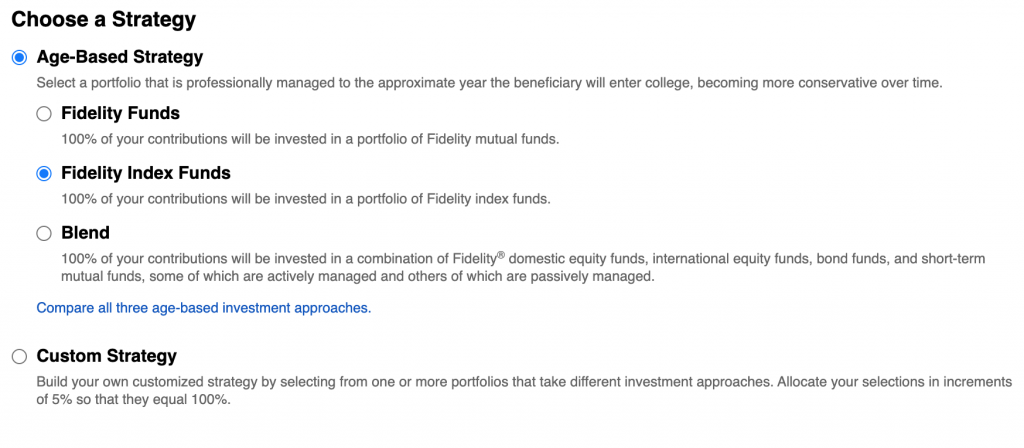The width and height of the screenshot is (1024, 448).
Task: Choose the Fidelity Funds radio option
Action: (44, 114)
